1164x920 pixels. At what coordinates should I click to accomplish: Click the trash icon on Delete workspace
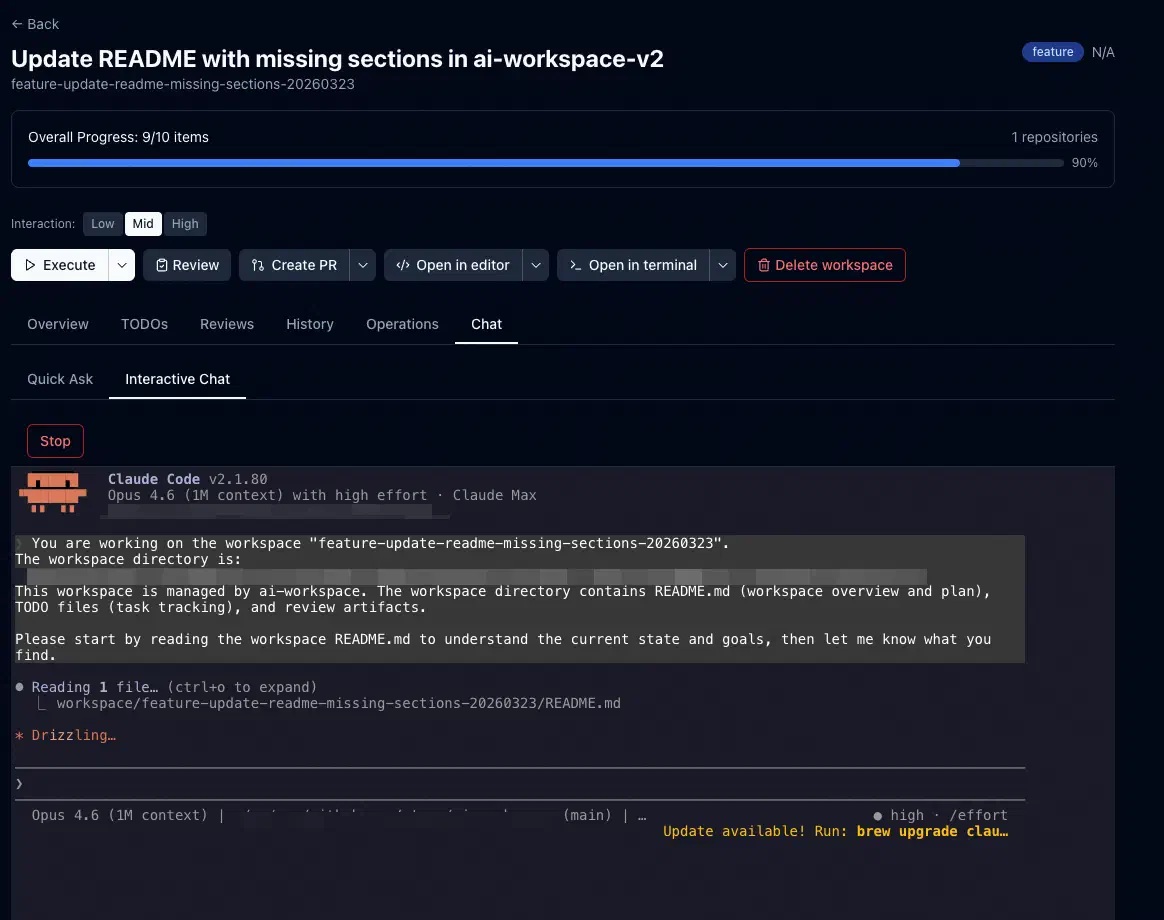point(764,265)
